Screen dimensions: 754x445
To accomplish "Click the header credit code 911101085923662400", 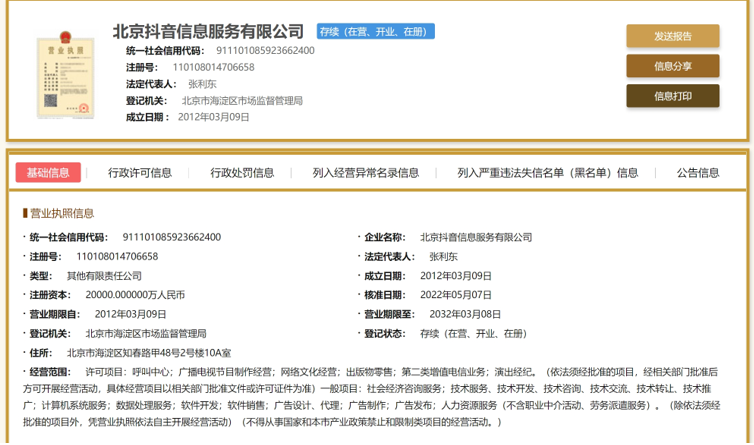I will tap(265, 51).
